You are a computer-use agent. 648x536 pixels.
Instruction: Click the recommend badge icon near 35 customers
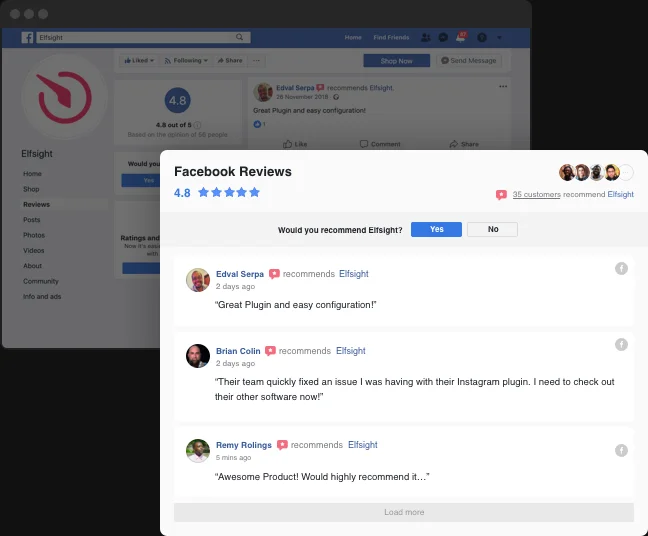click(501, 195)
